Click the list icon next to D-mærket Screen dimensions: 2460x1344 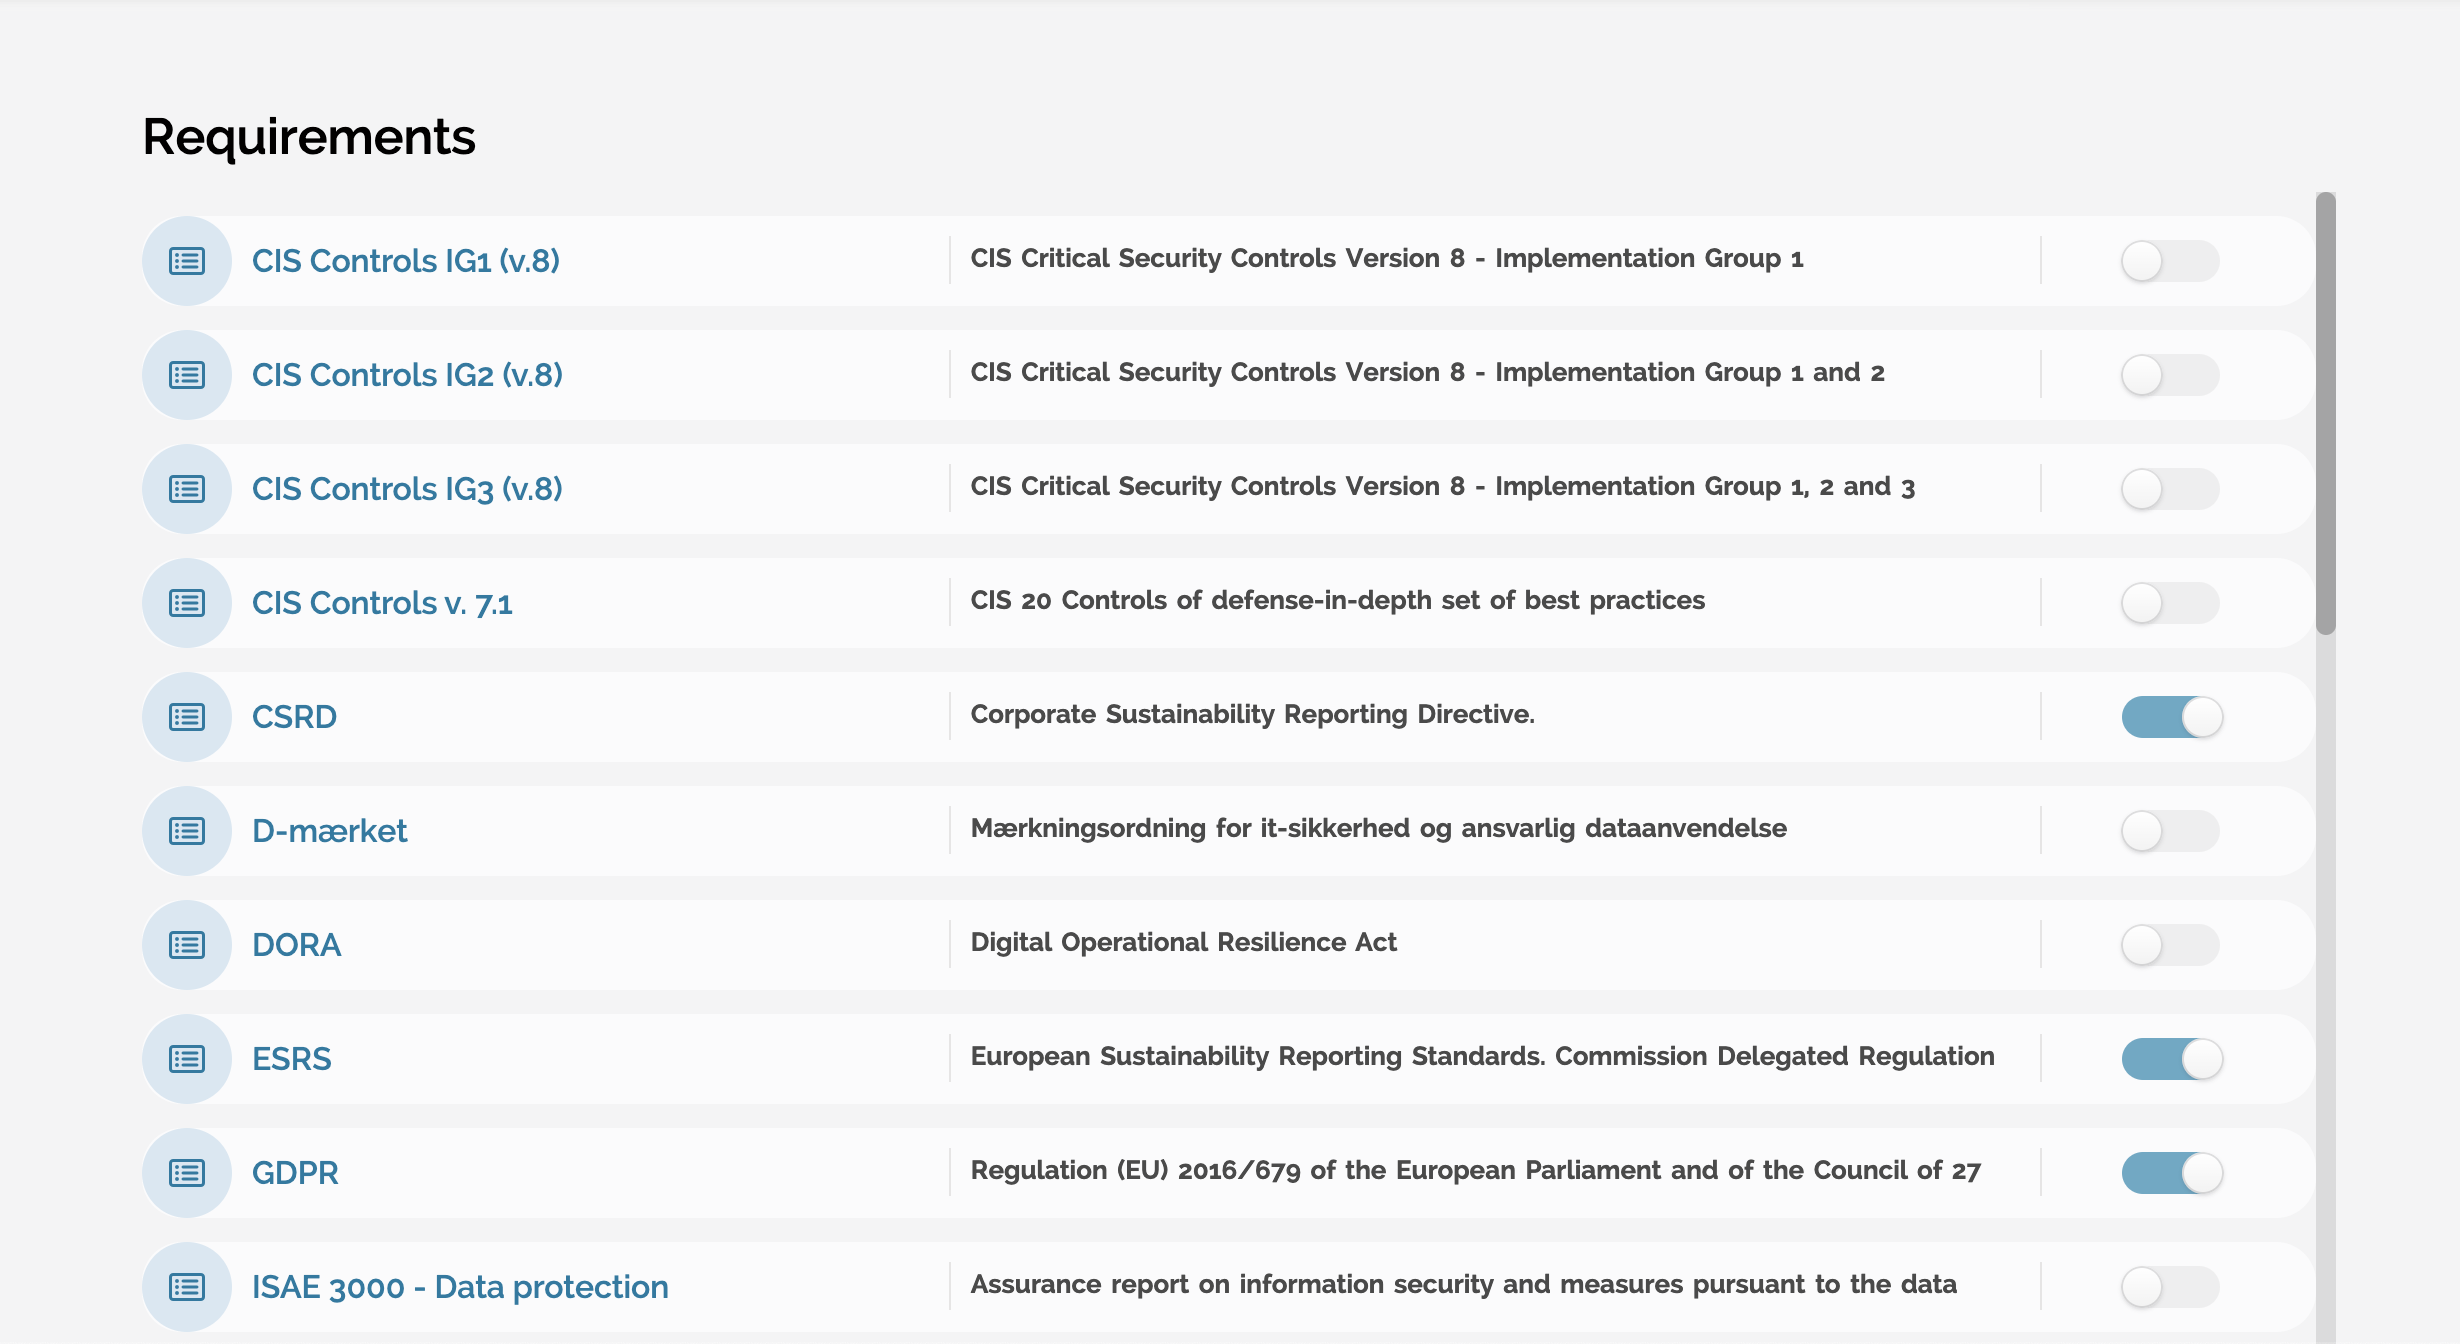click(187, 831)
